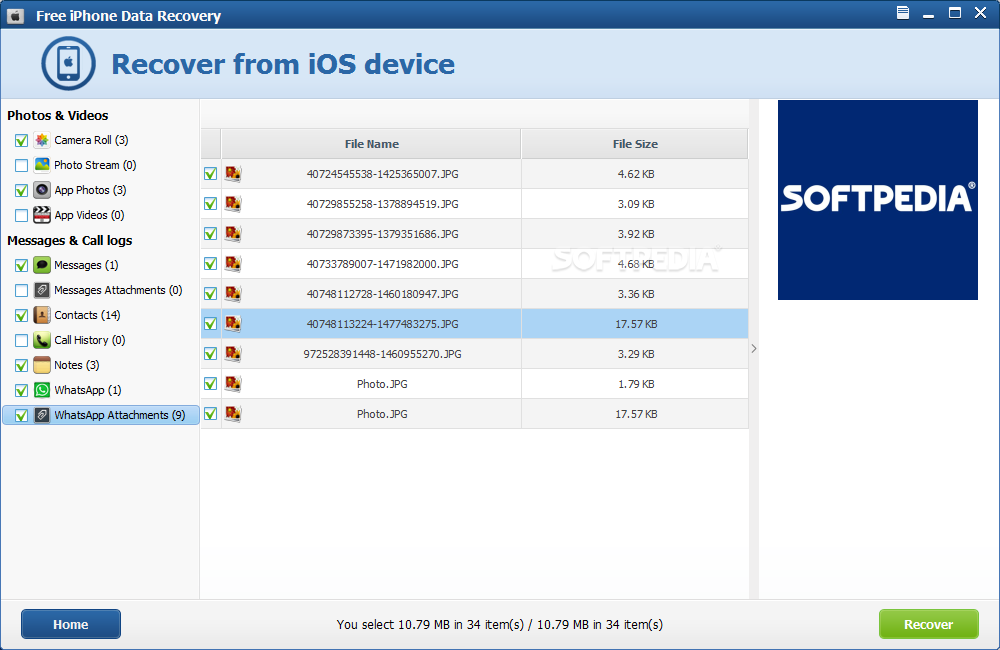Click the image icon for 40748112728-1460180947.JPG
The height and width of the screenshot is (650, 1000).
tap(233, 293)
